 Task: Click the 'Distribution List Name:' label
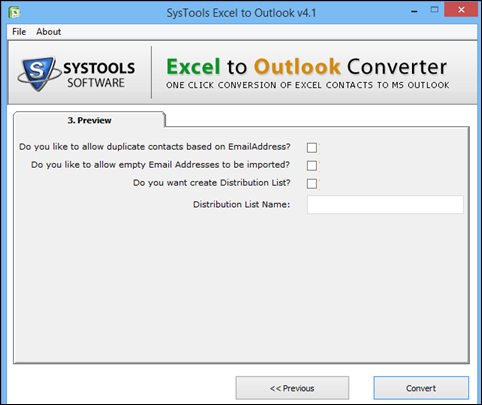(x=241, y=204)
